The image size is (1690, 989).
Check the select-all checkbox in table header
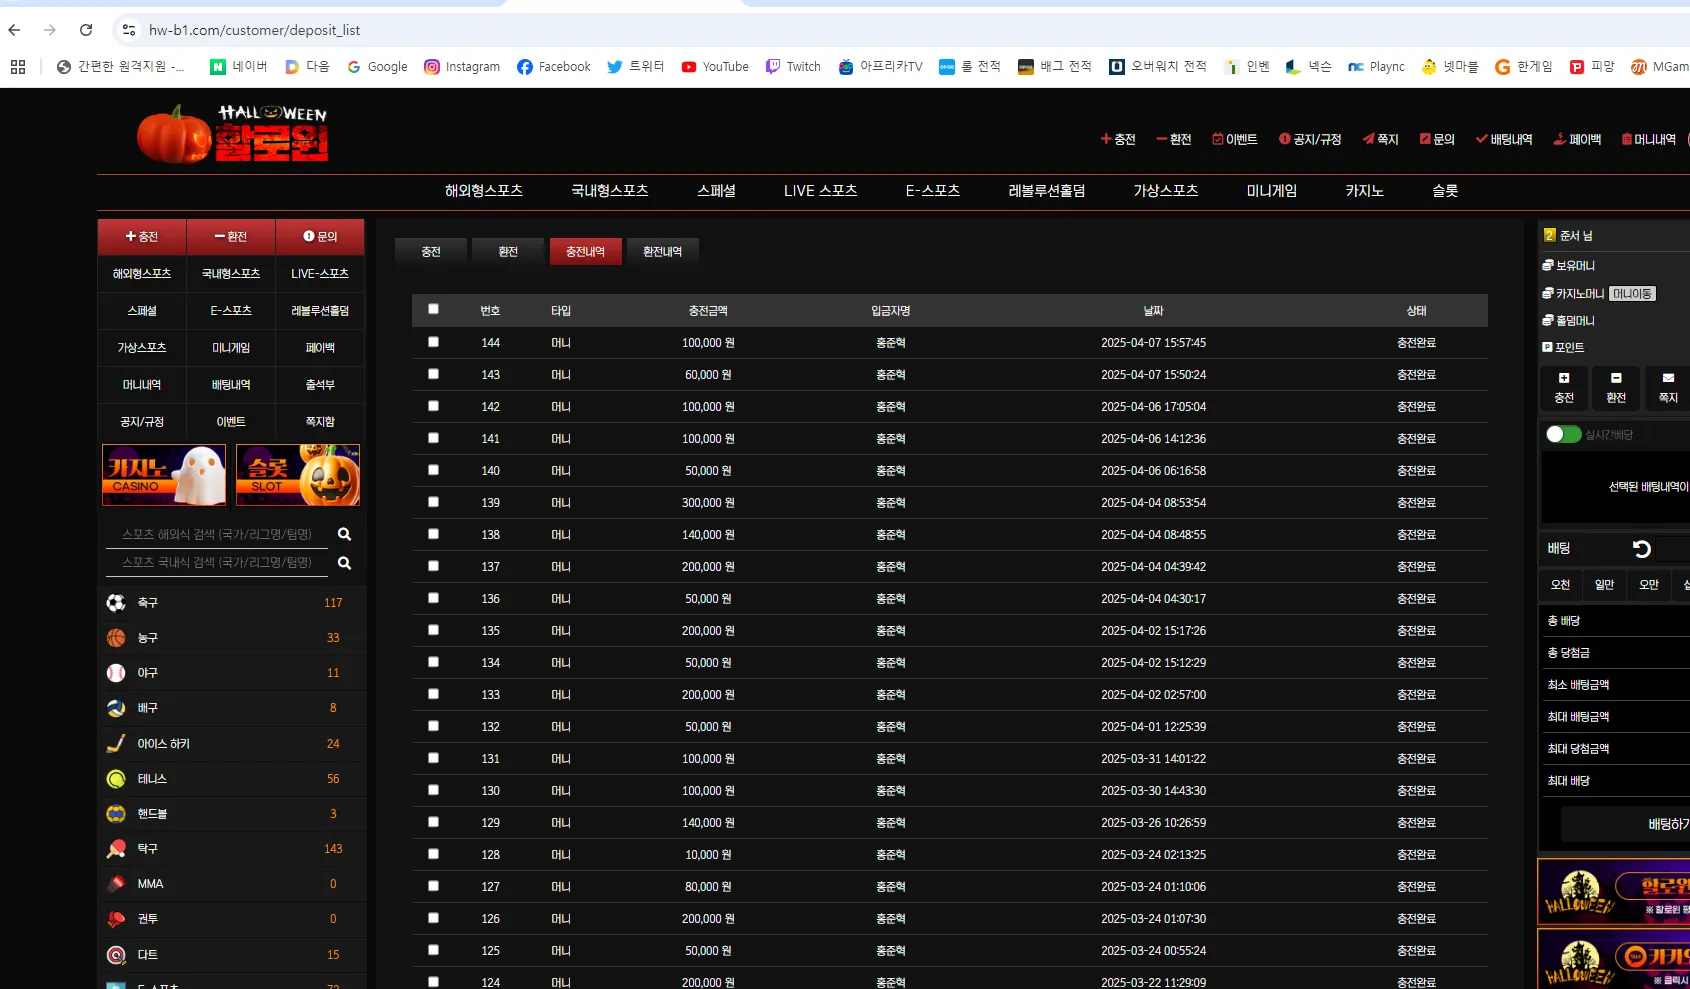point(433,309)
